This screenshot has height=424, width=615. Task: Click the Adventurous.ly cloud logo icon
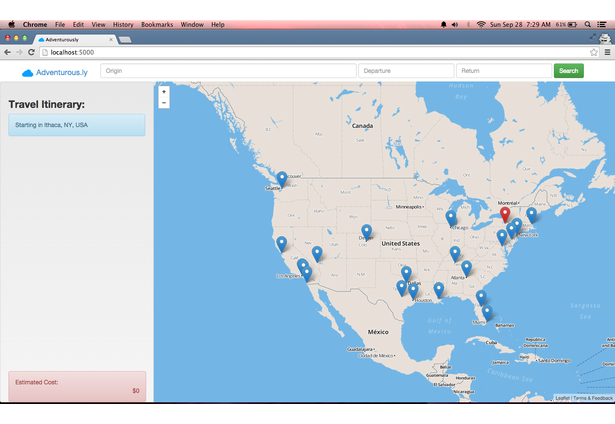pos(27,73)
